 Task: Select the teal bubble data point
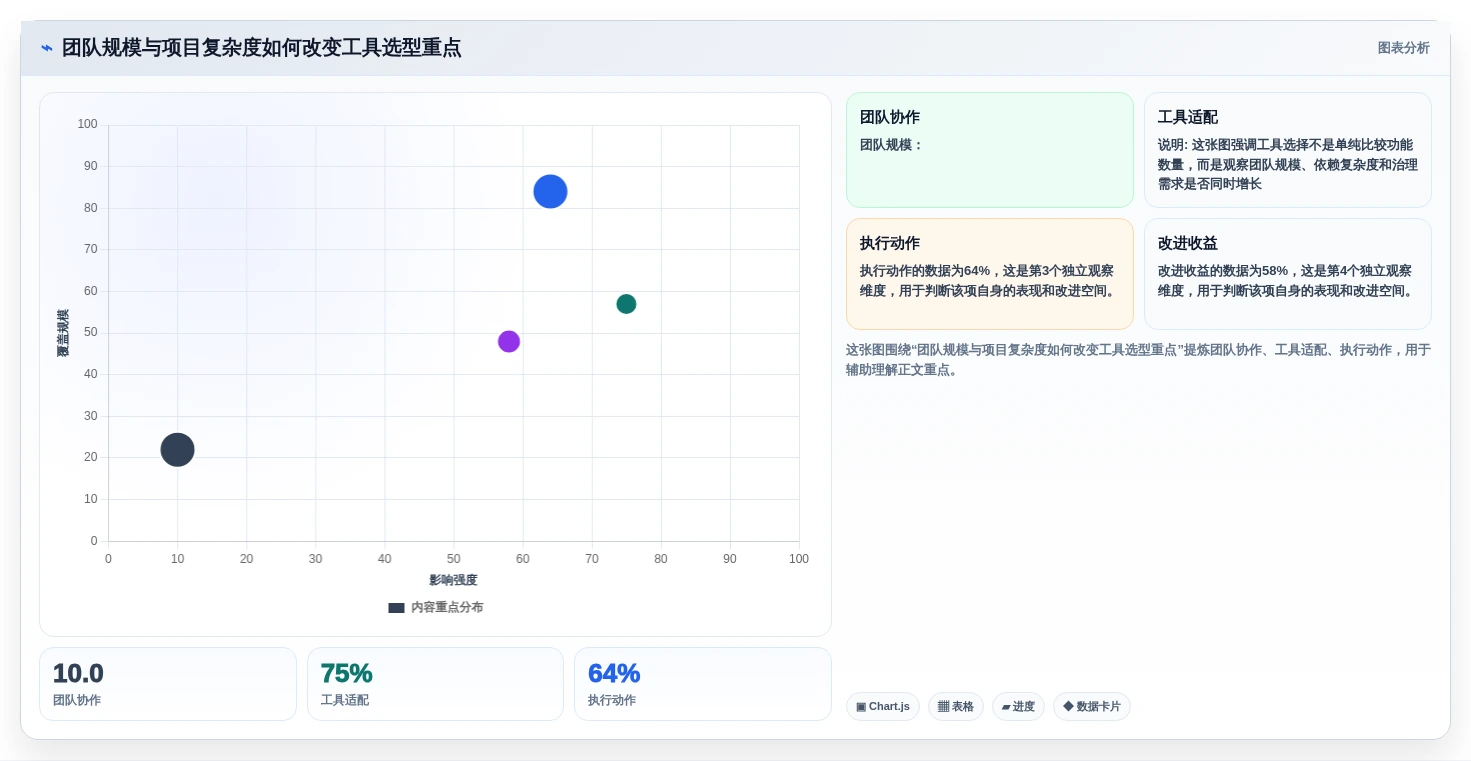click(626, 304)
